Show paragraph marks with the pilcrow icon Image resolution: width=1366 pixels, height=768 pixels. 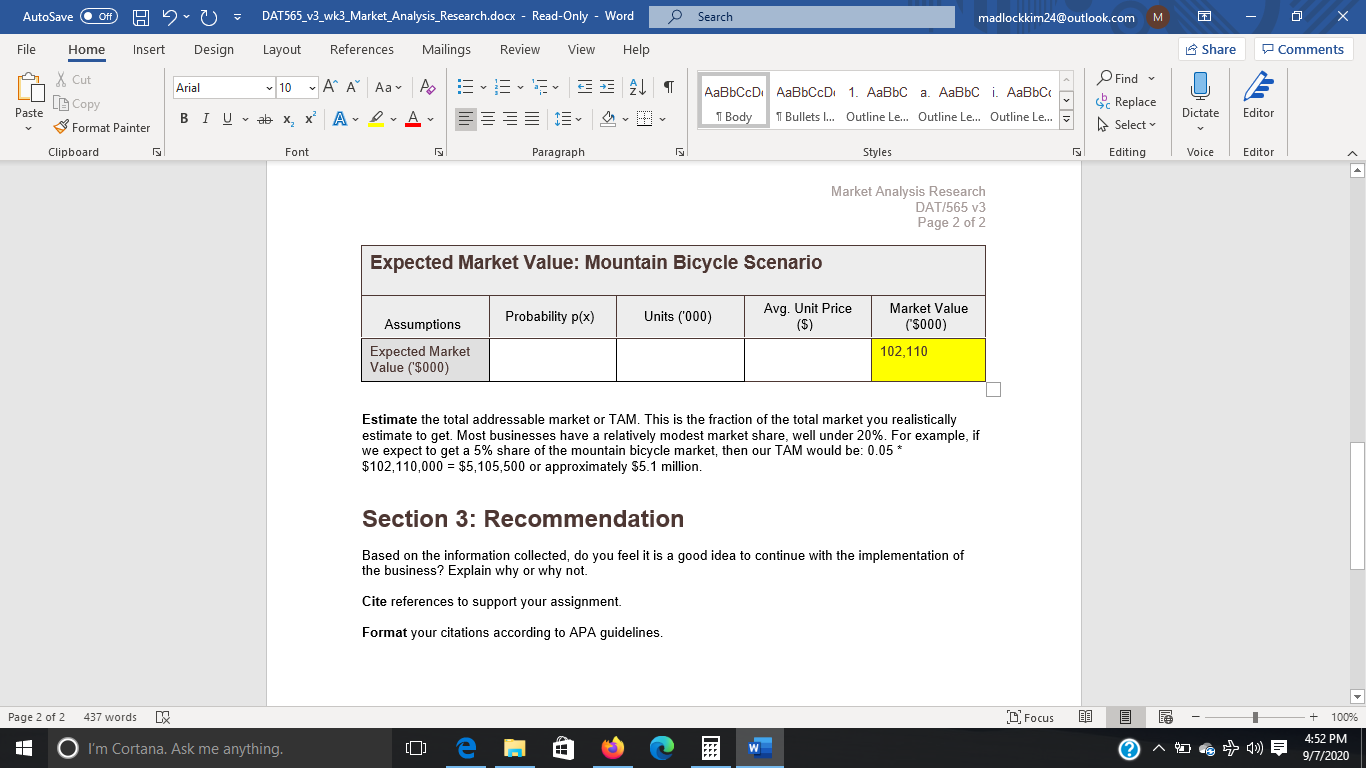pos(667,88)
